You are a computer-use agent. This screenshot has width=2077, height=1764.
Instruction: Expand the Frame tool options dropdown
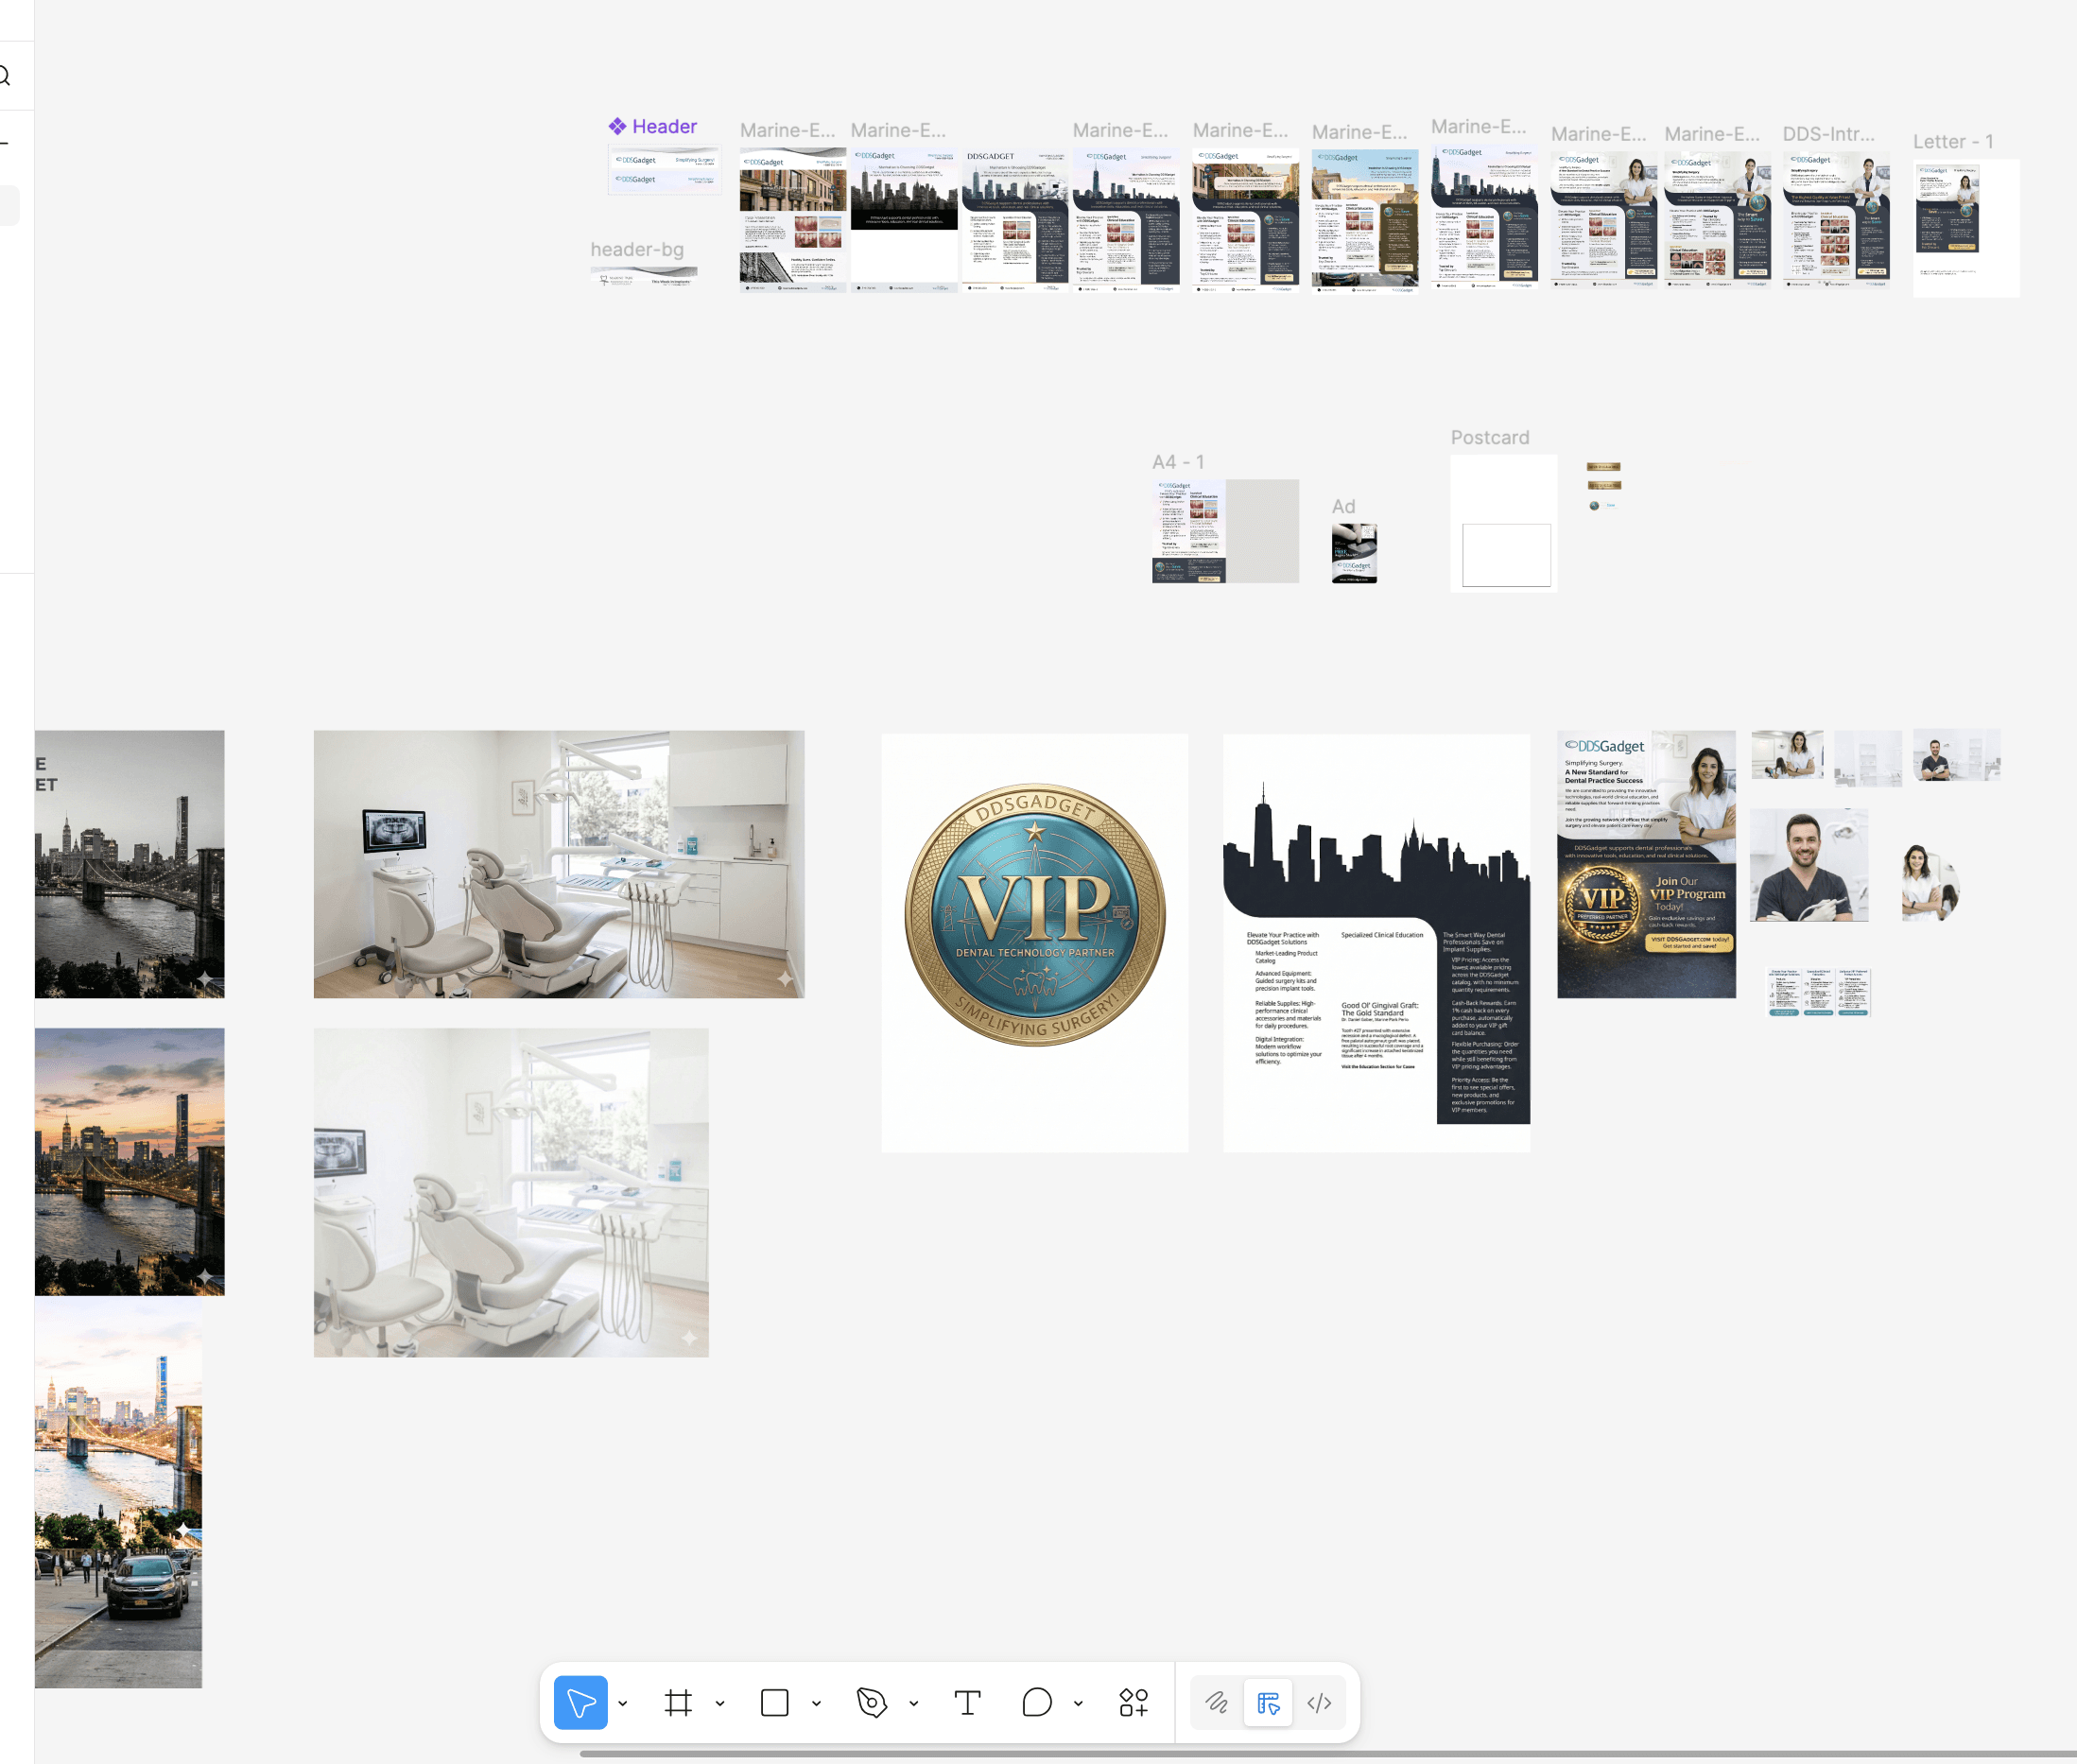pos(720,1703)
